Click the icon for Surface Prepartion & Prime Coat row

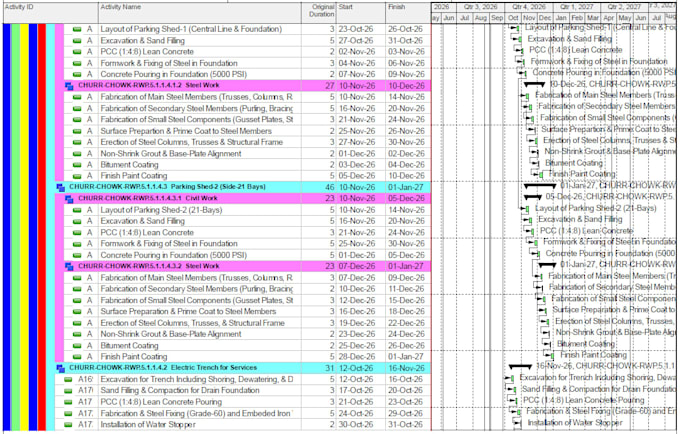tap(77, 131)
